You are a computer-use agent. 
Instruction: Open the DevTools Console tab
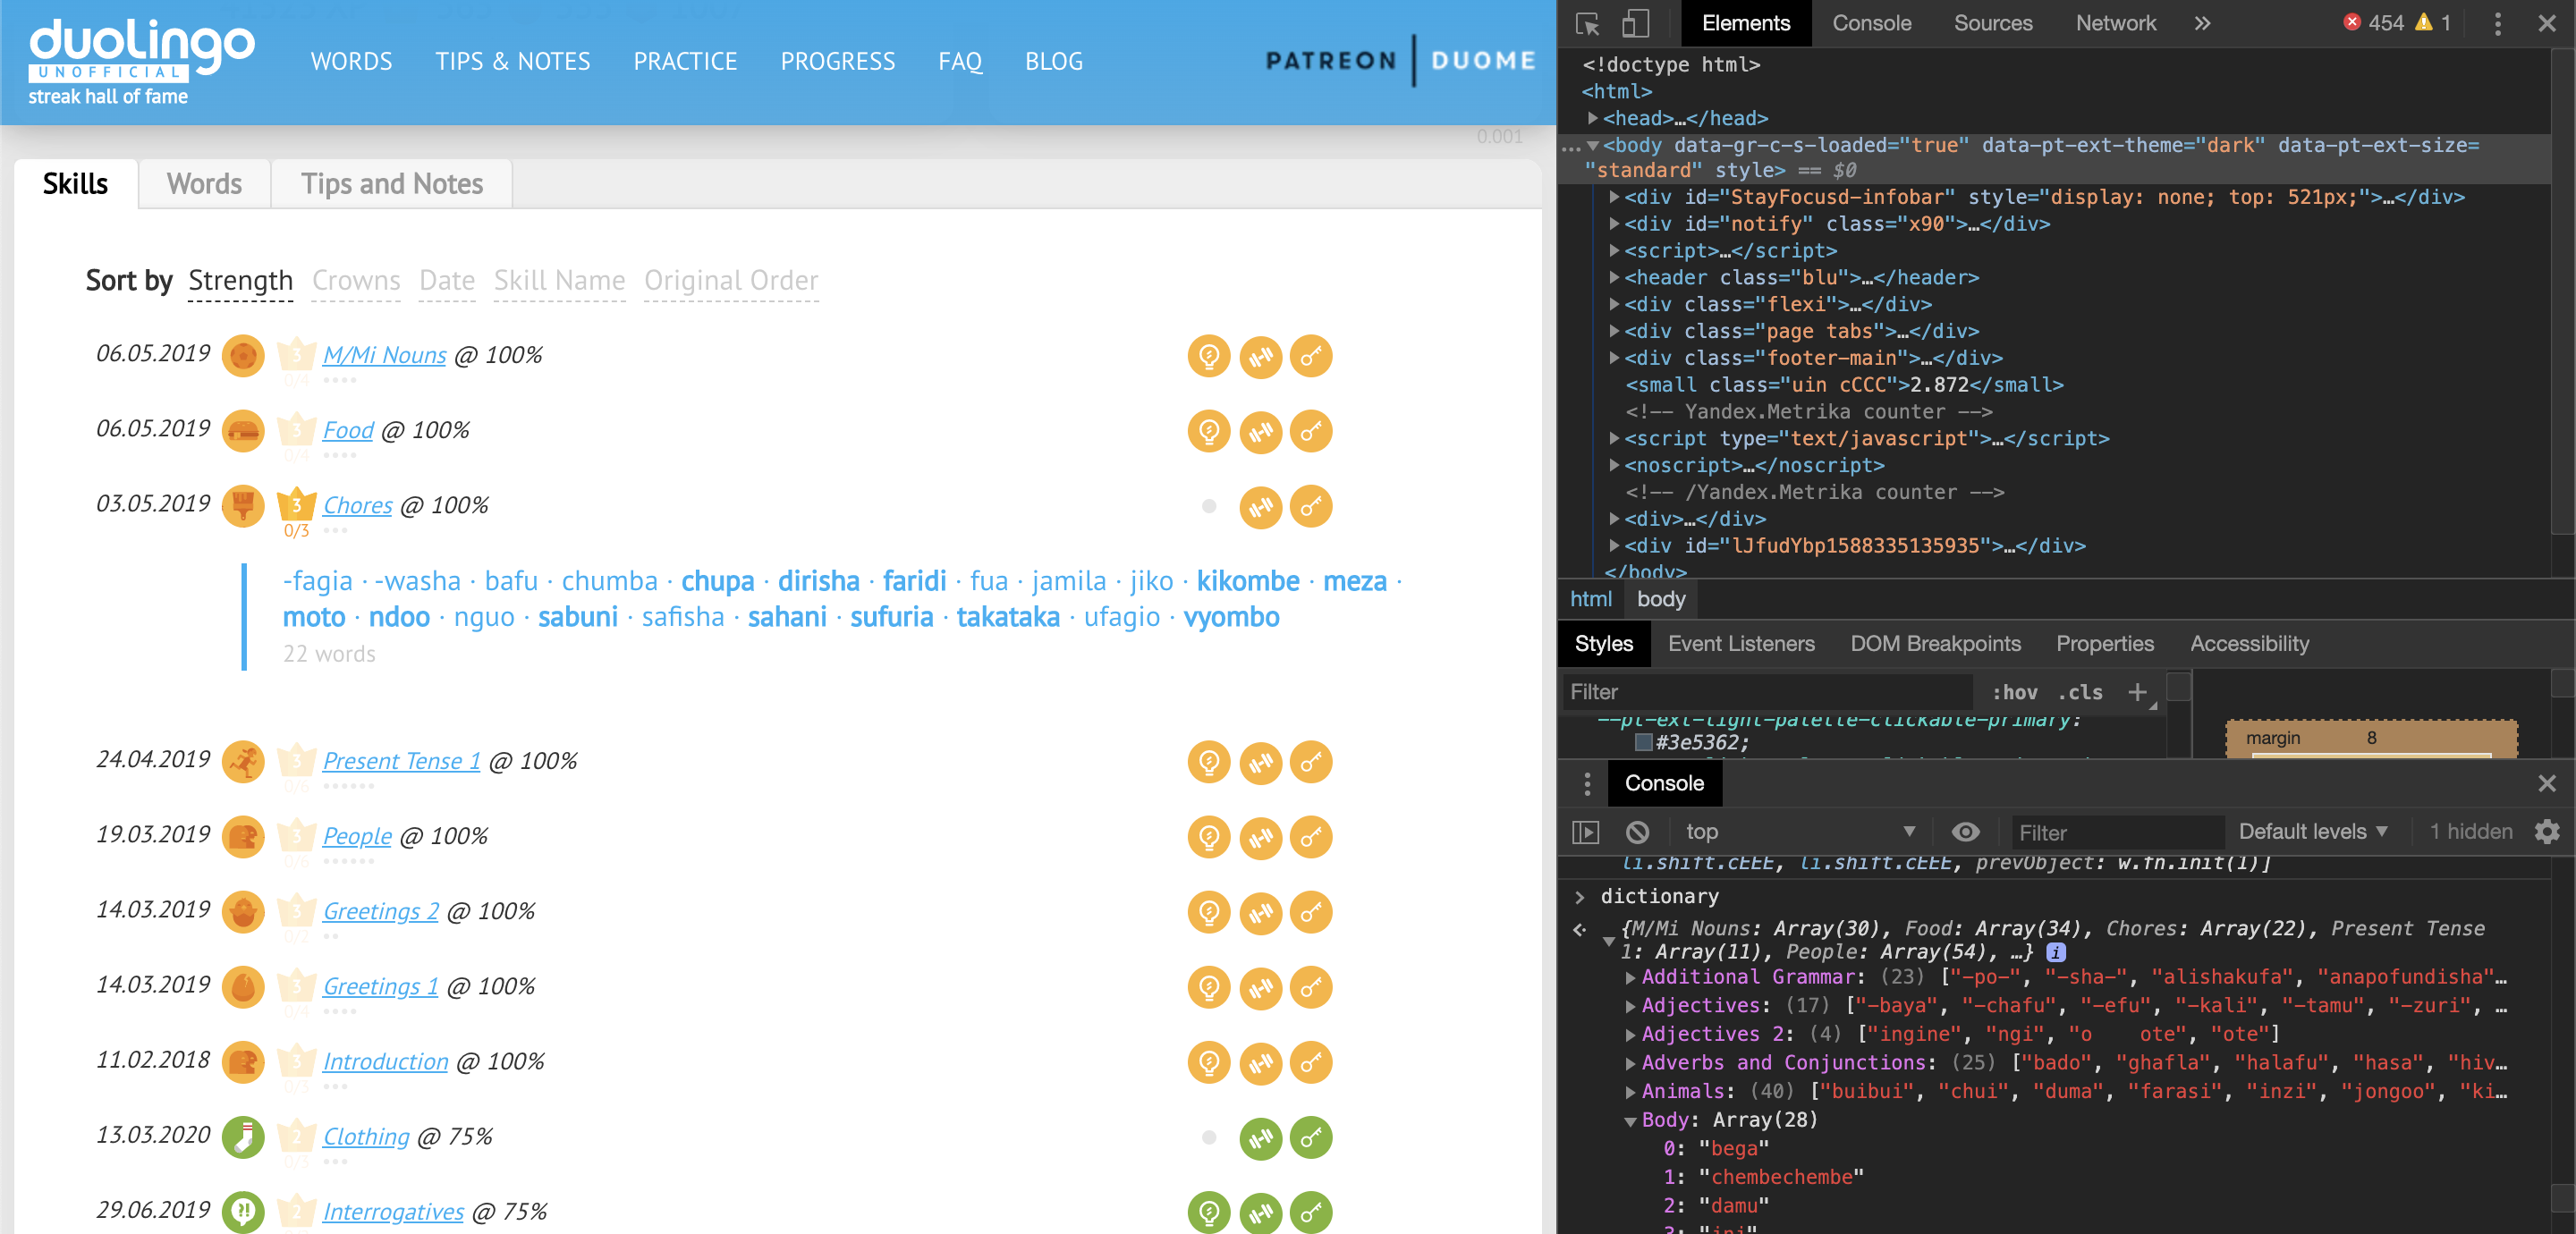pos(1871,23)
